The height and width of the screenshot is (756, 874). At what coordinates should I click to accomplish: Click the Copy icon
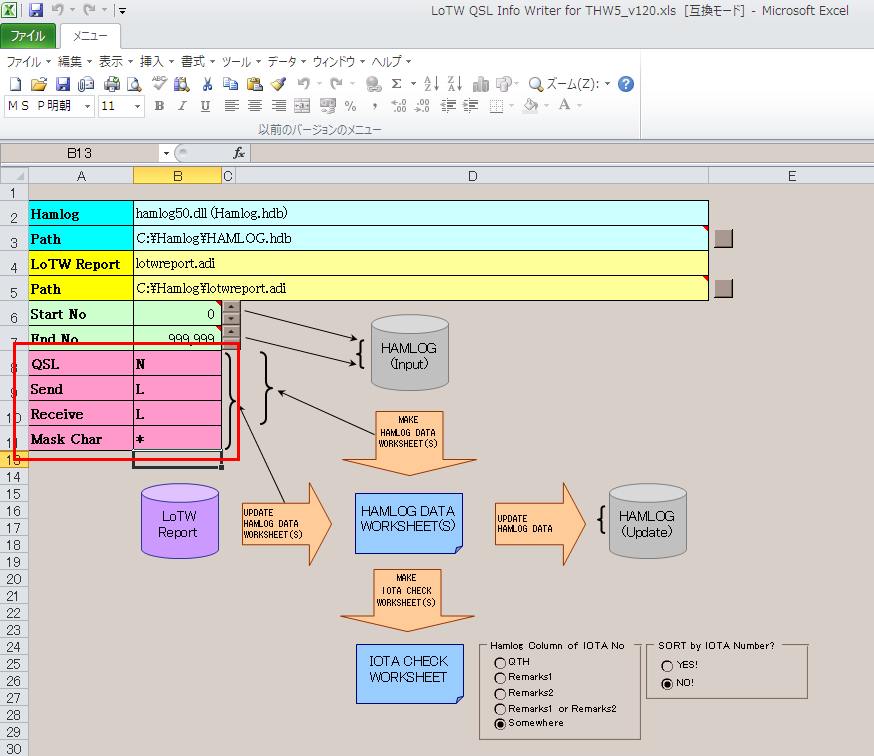[230, 84]
